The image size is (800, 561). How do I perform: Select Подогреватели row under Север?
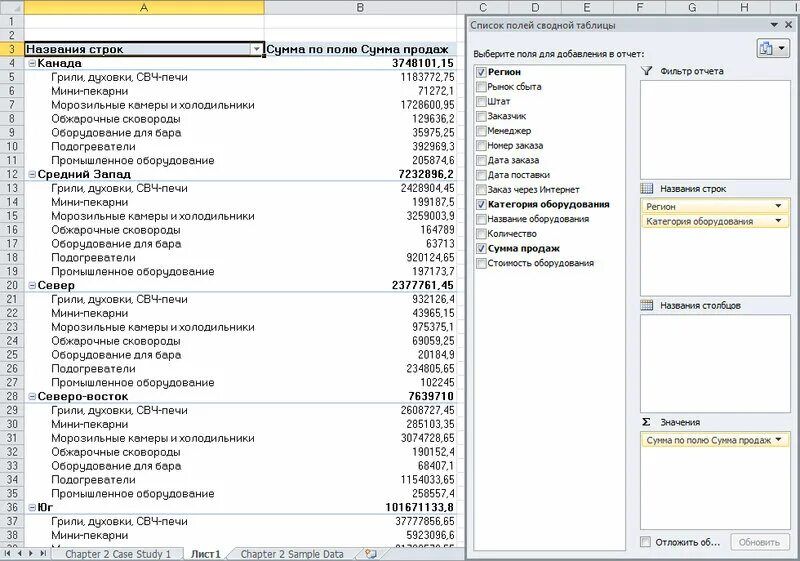(x=144, y=369)
